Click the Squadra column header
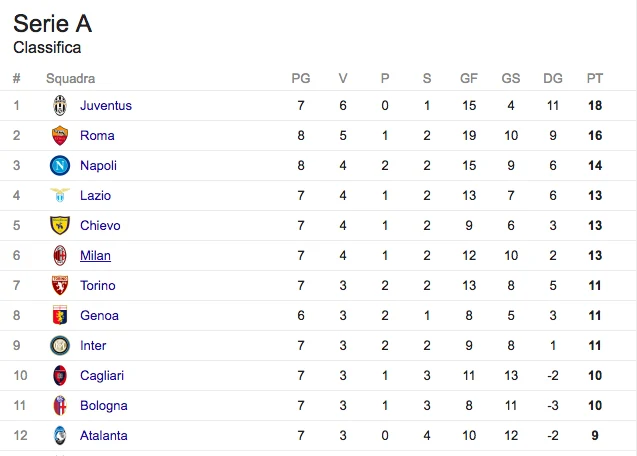The width and height of the screenshot is (637, 456). point(71,78)
